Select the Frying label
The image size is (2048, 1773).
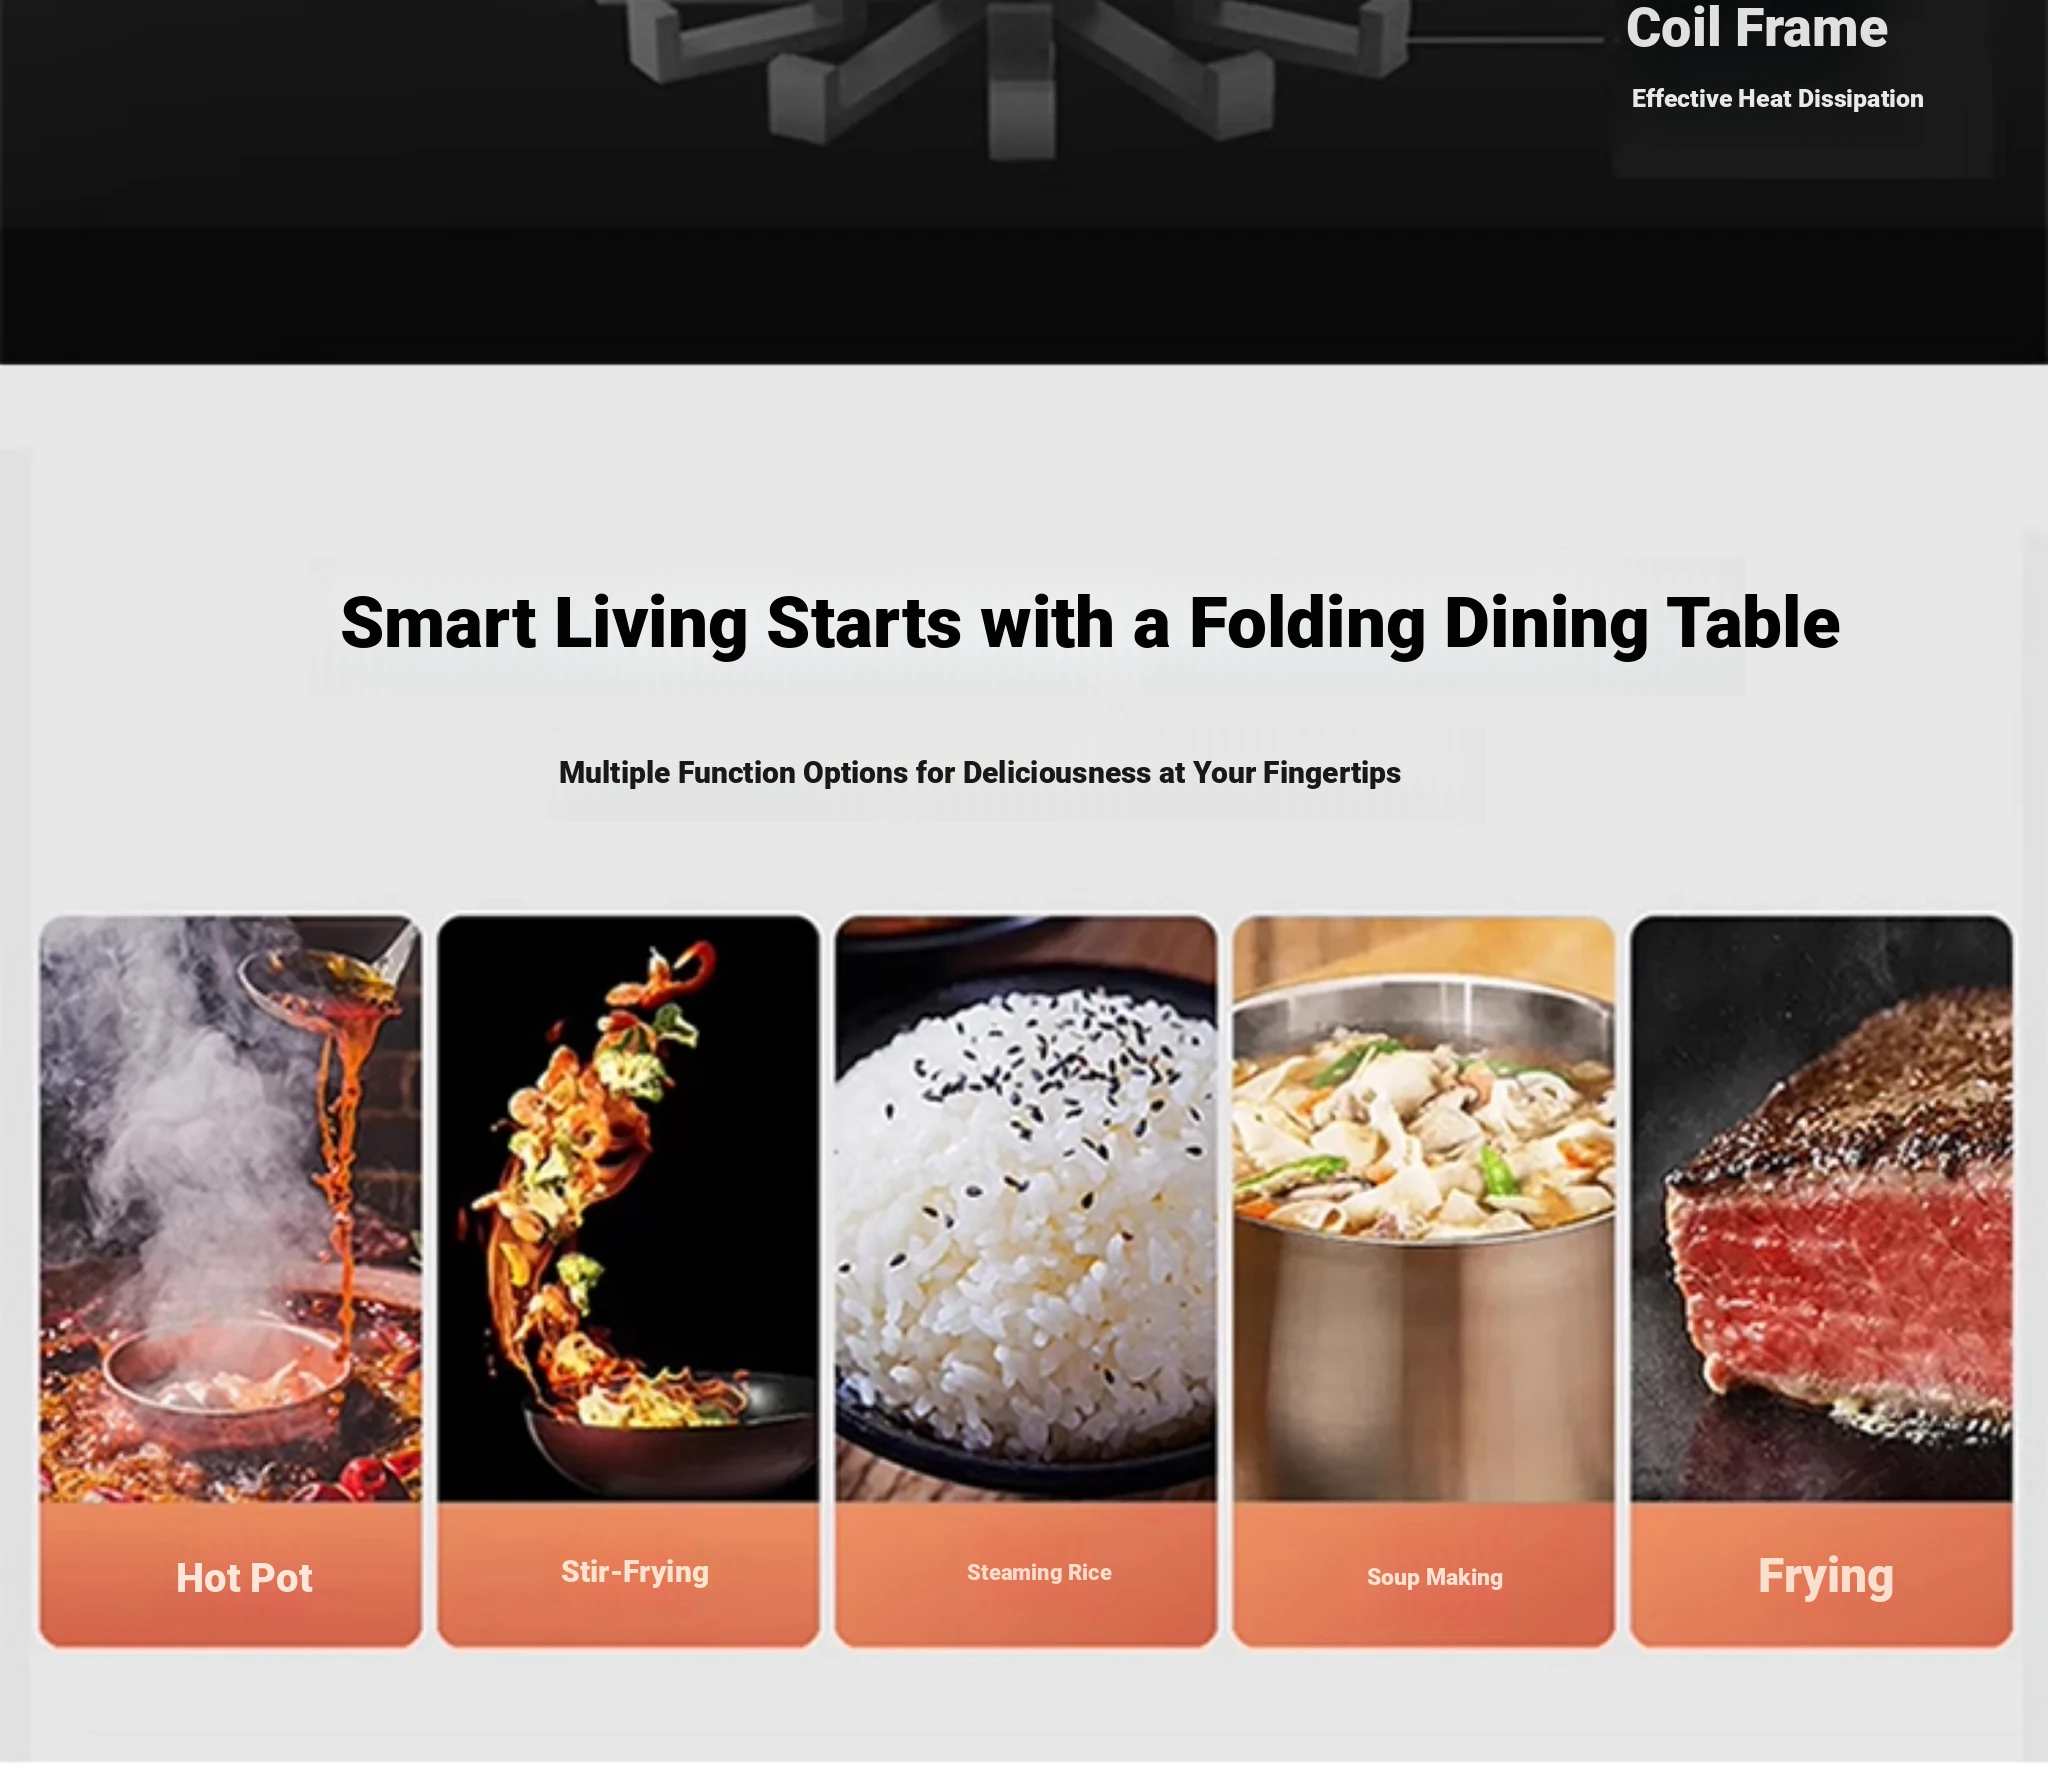(x=1825, y=1576)
